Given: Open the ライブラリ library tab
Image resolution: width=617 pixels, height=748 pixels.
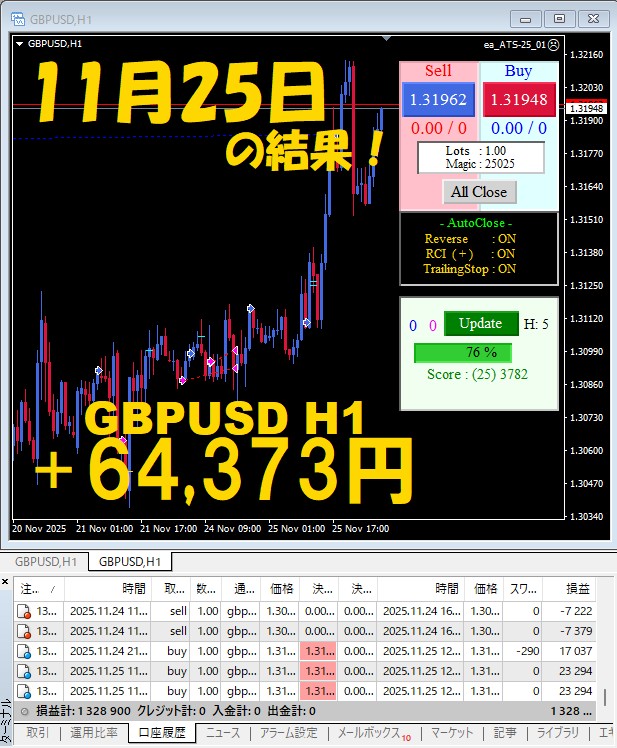Looking at the screenshot, I should 558,732.
